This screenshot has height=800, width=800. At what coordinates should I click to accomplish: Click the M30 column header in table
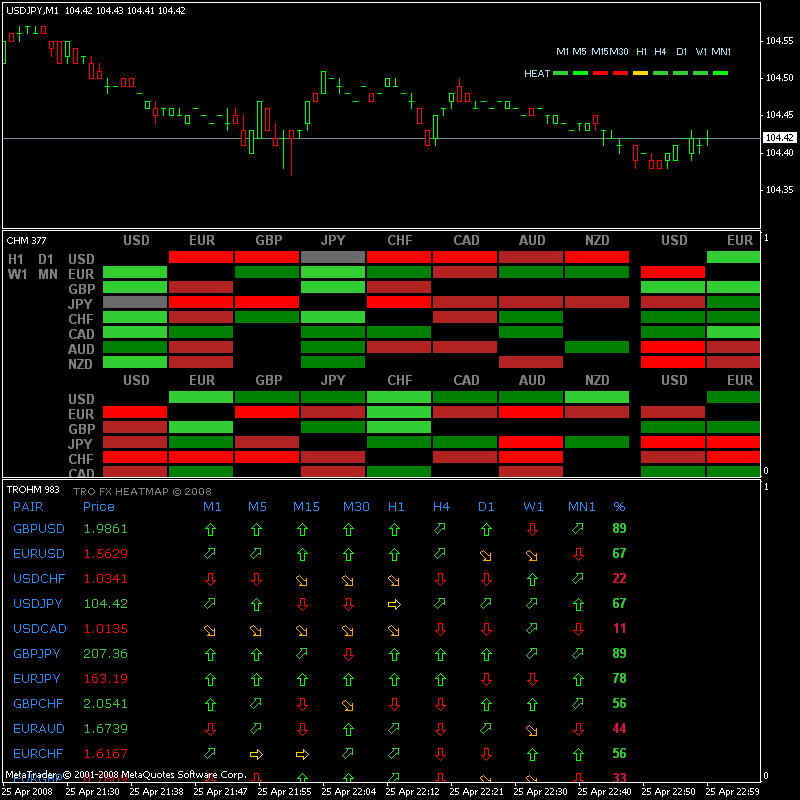click(356, 507)
